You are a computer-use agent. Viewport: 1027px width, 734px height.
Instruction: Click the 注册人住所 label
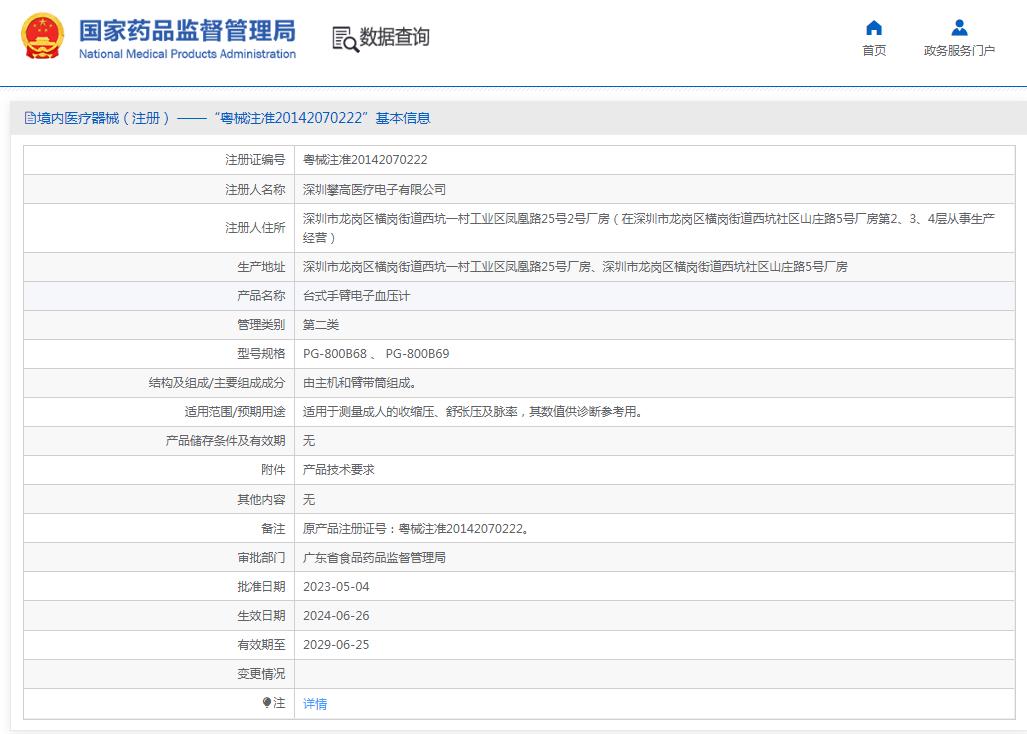(x=255, y=228)
